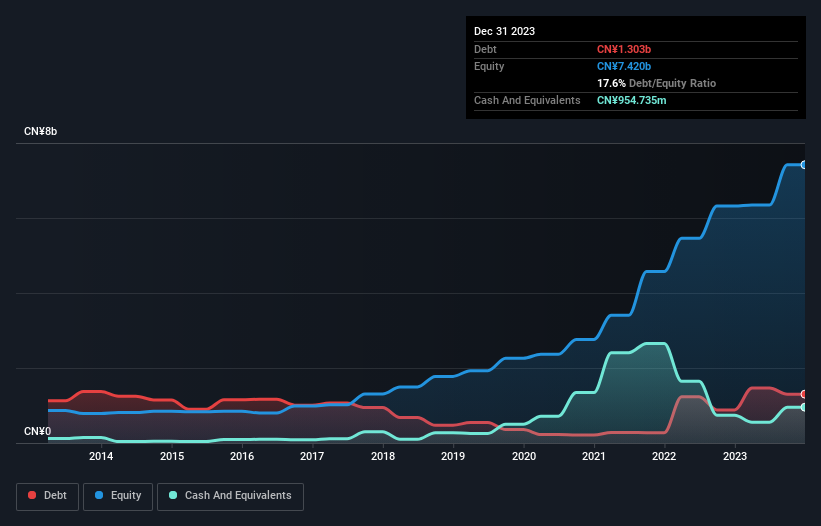The image size is (821, 526).
Task: Select the 2021 x-axis label
Action: tap(594, 456)
